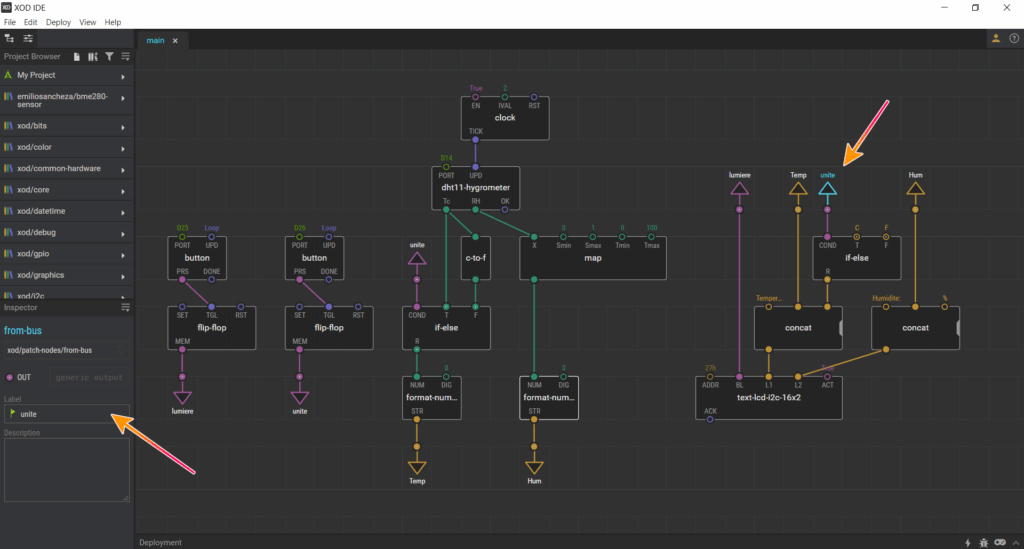
Task: Click the Deployment panel label
Action: point(160,542)
